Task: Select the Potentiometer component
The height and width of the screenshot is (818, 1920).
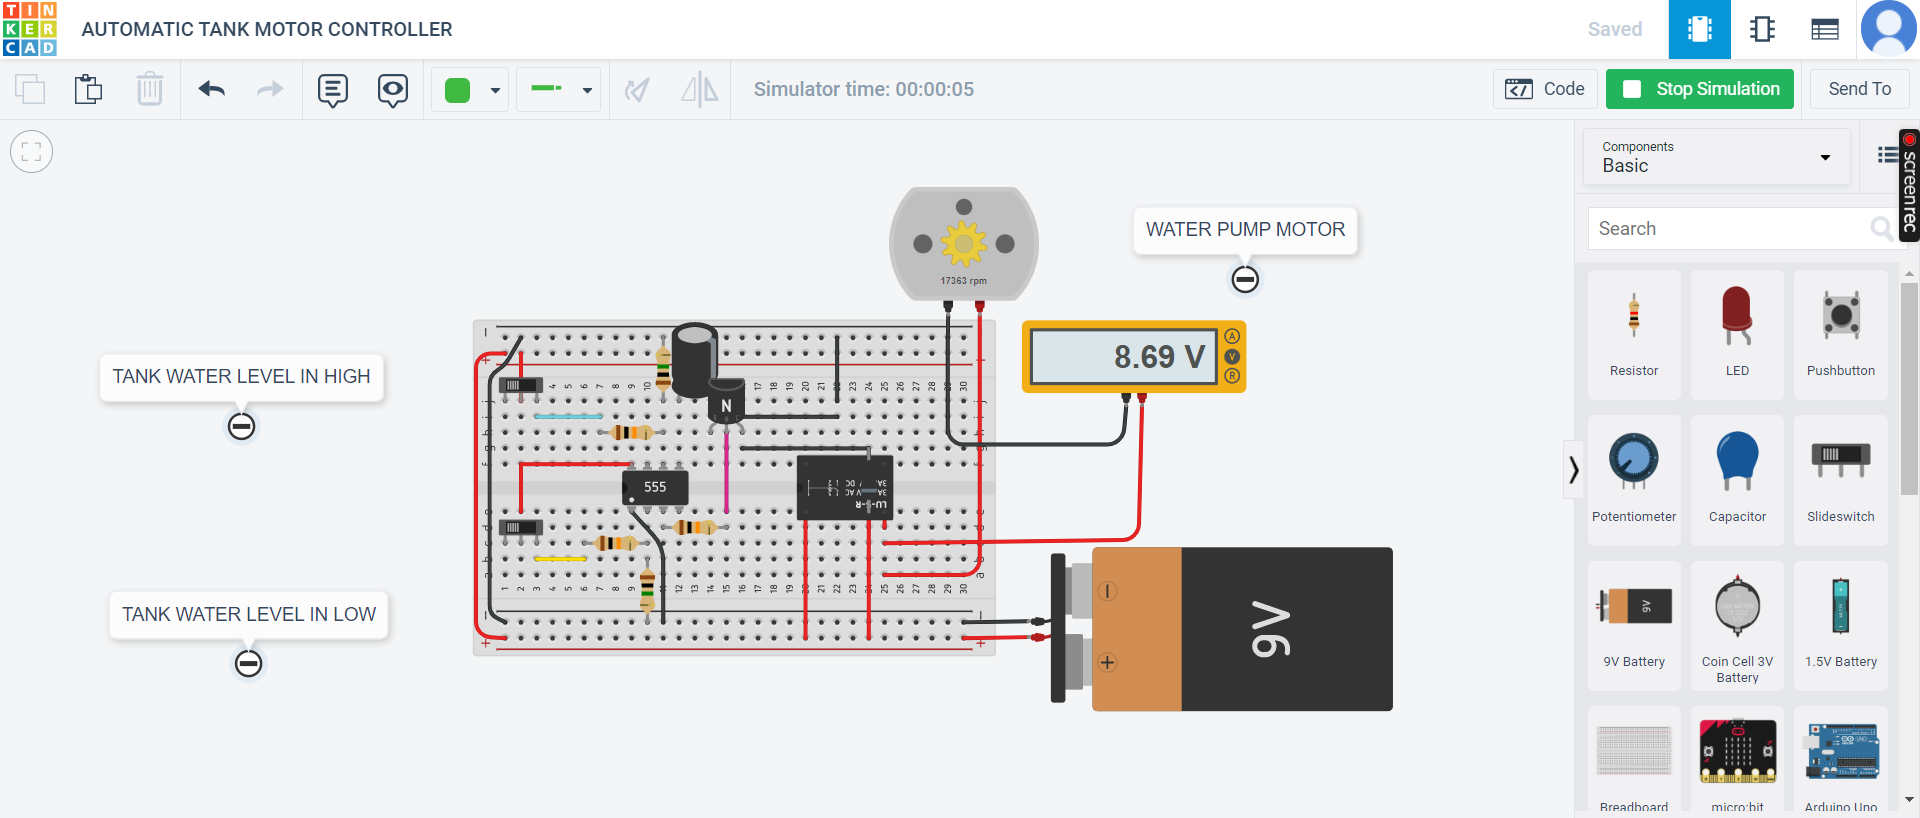Action: [x=1634, y=480]
